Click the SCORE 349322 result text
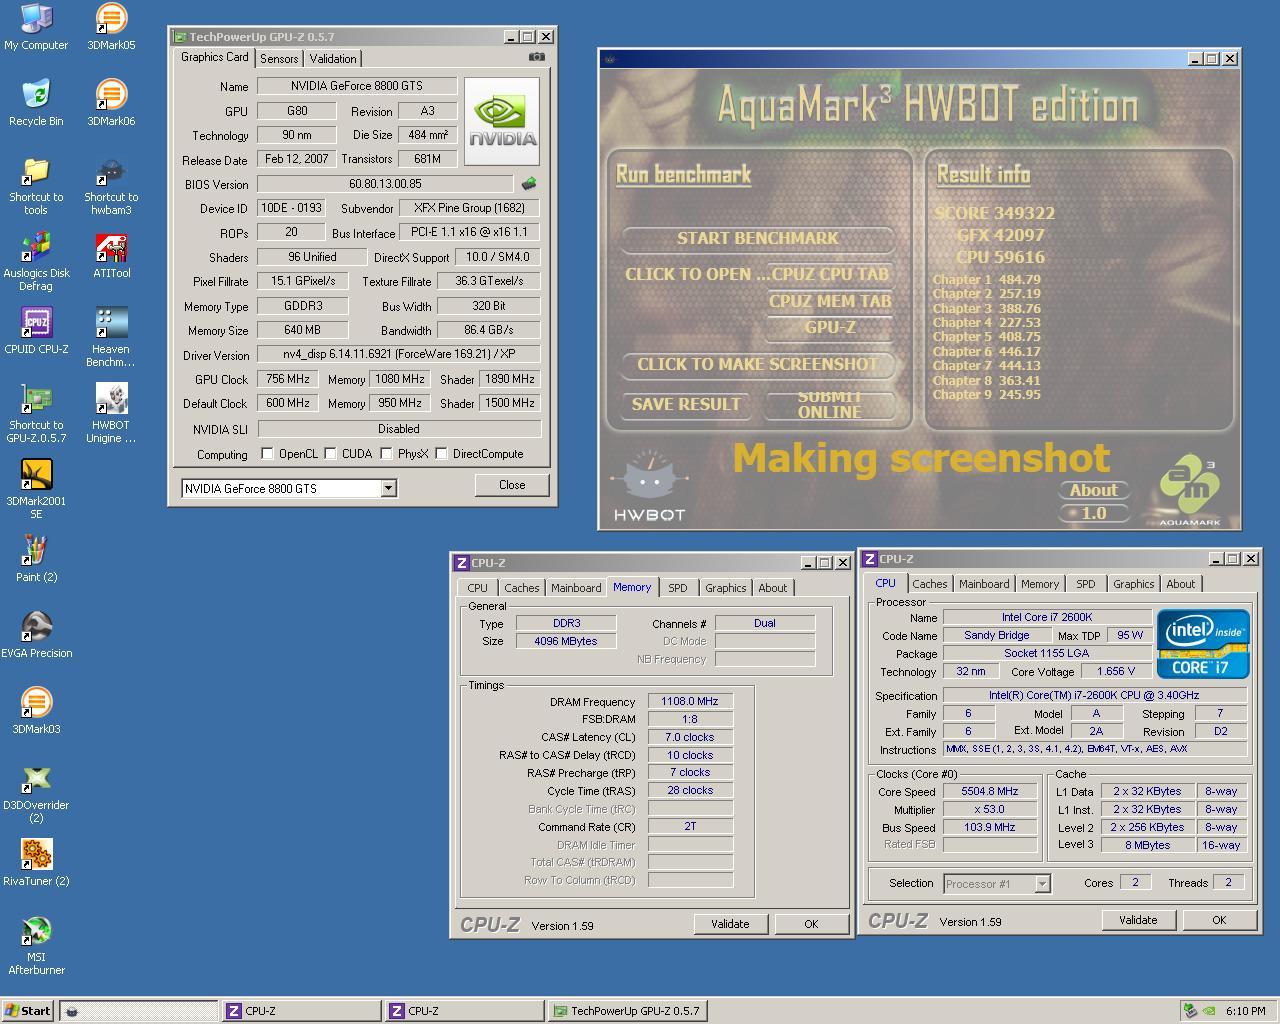Screen dimensions: 1280x1024 (995, 213)
